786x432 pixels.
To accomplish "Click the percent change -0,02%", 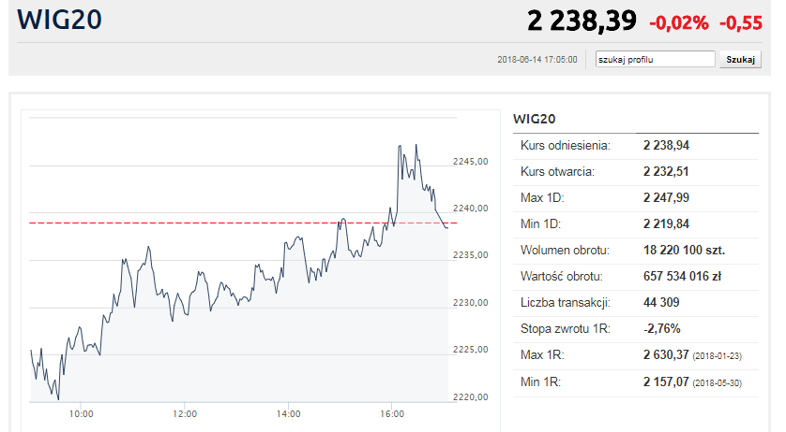I will click(x=679, y=23).
